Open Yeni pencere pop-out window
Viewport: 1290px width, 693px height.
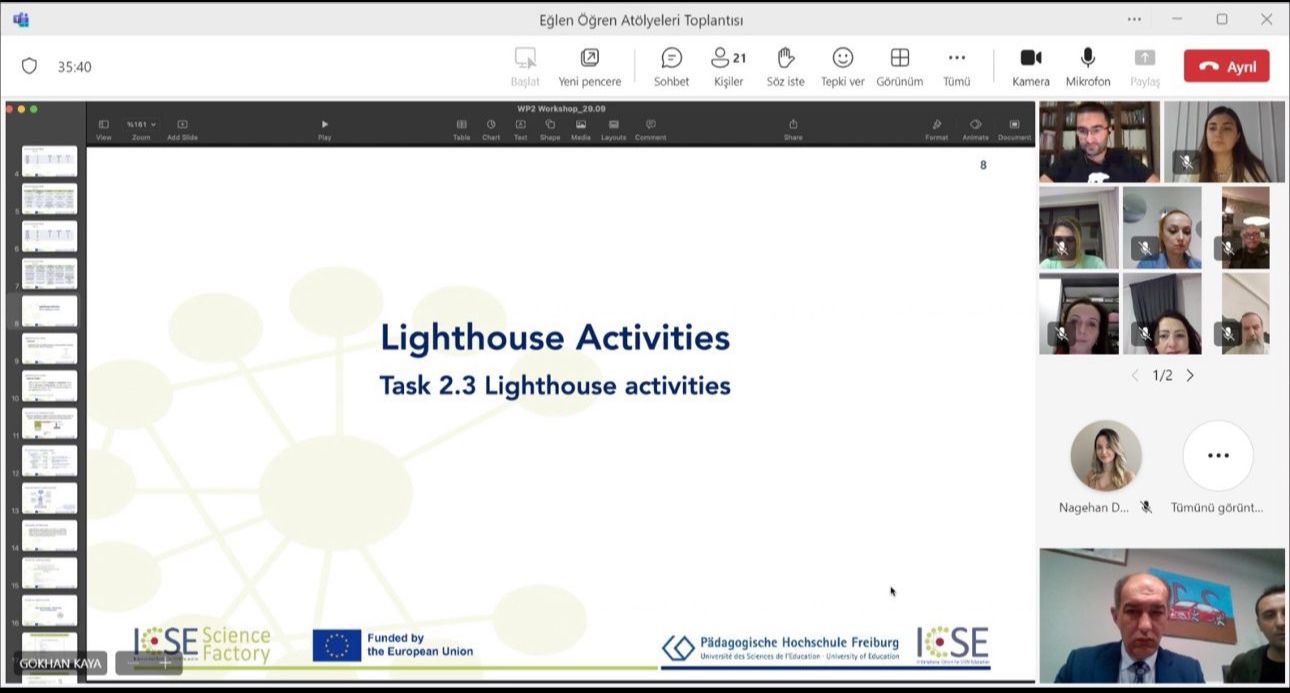(x=589, y=66)
